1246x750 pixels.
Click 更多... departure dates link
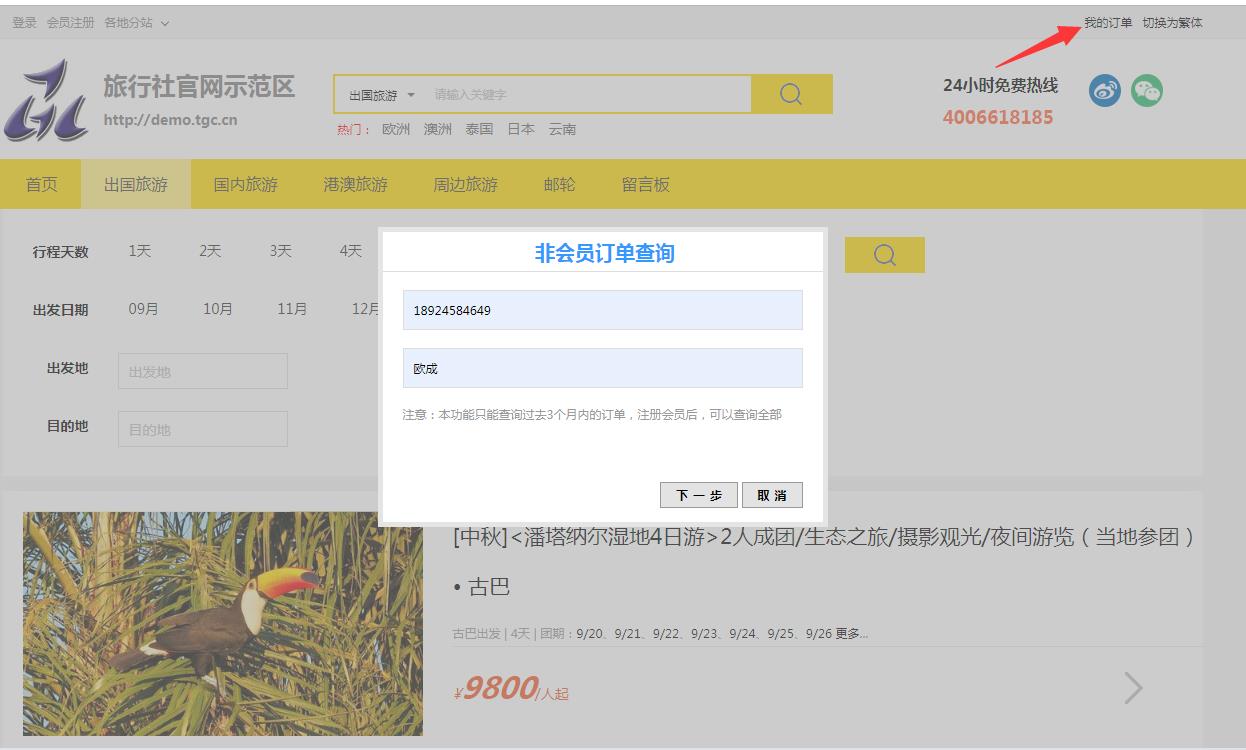pyautogui.click(x=852, y=633)
